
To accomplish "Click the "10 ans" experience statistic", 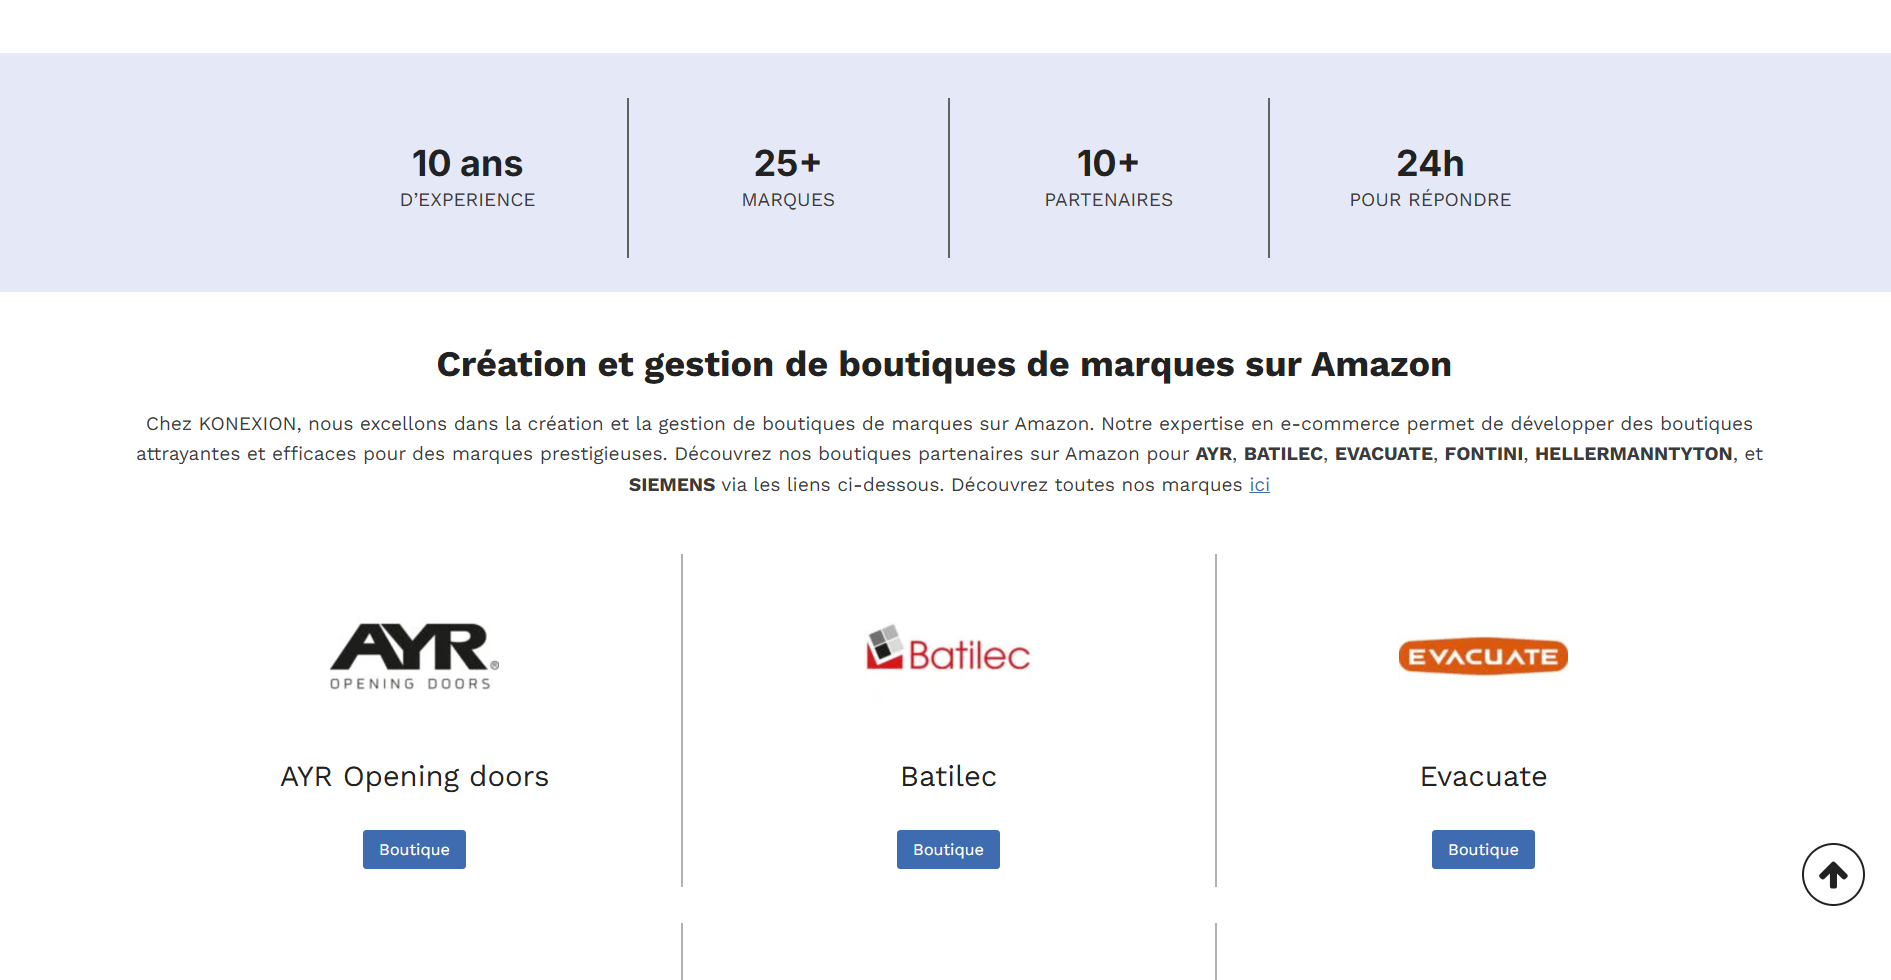I will pyautogui.click(x=467, y=163).
